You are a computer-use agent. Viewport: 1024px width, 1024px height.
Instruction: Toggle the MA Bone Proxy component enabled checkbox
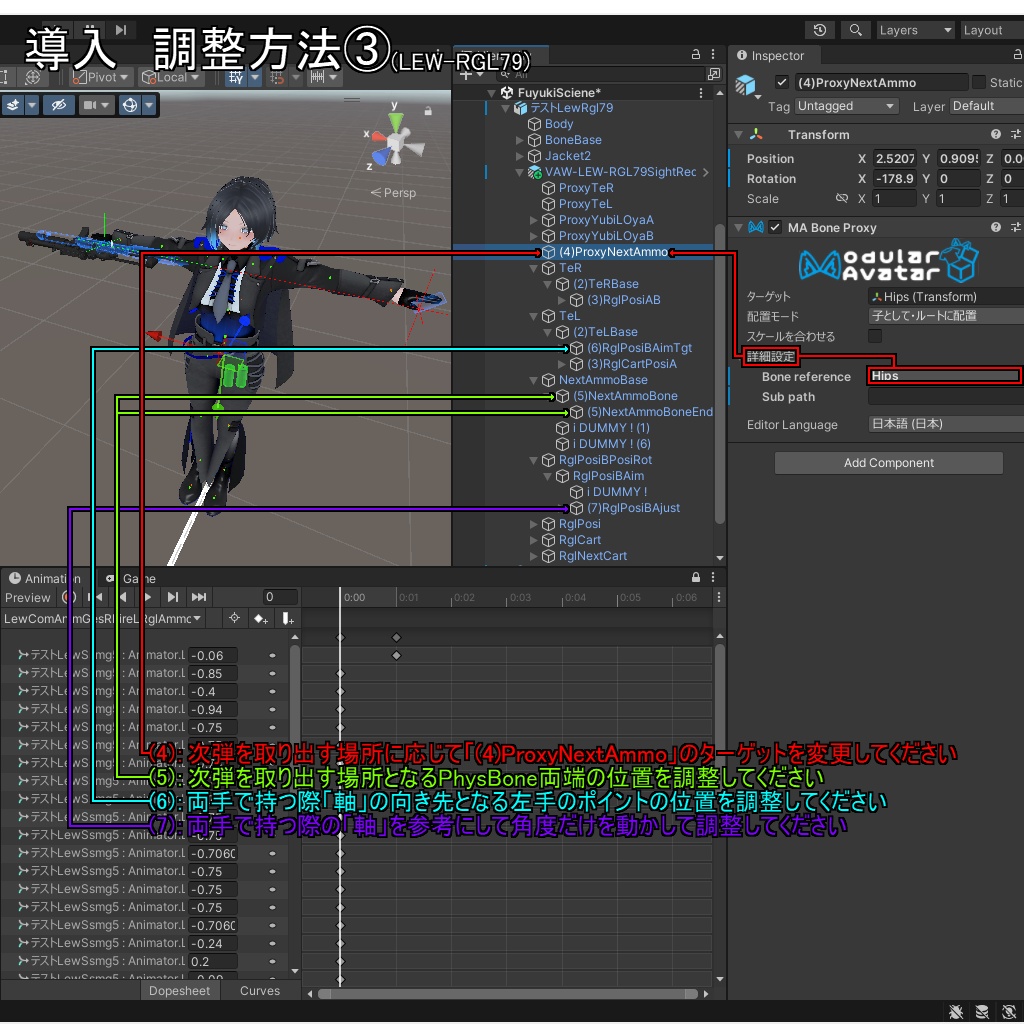775,227
